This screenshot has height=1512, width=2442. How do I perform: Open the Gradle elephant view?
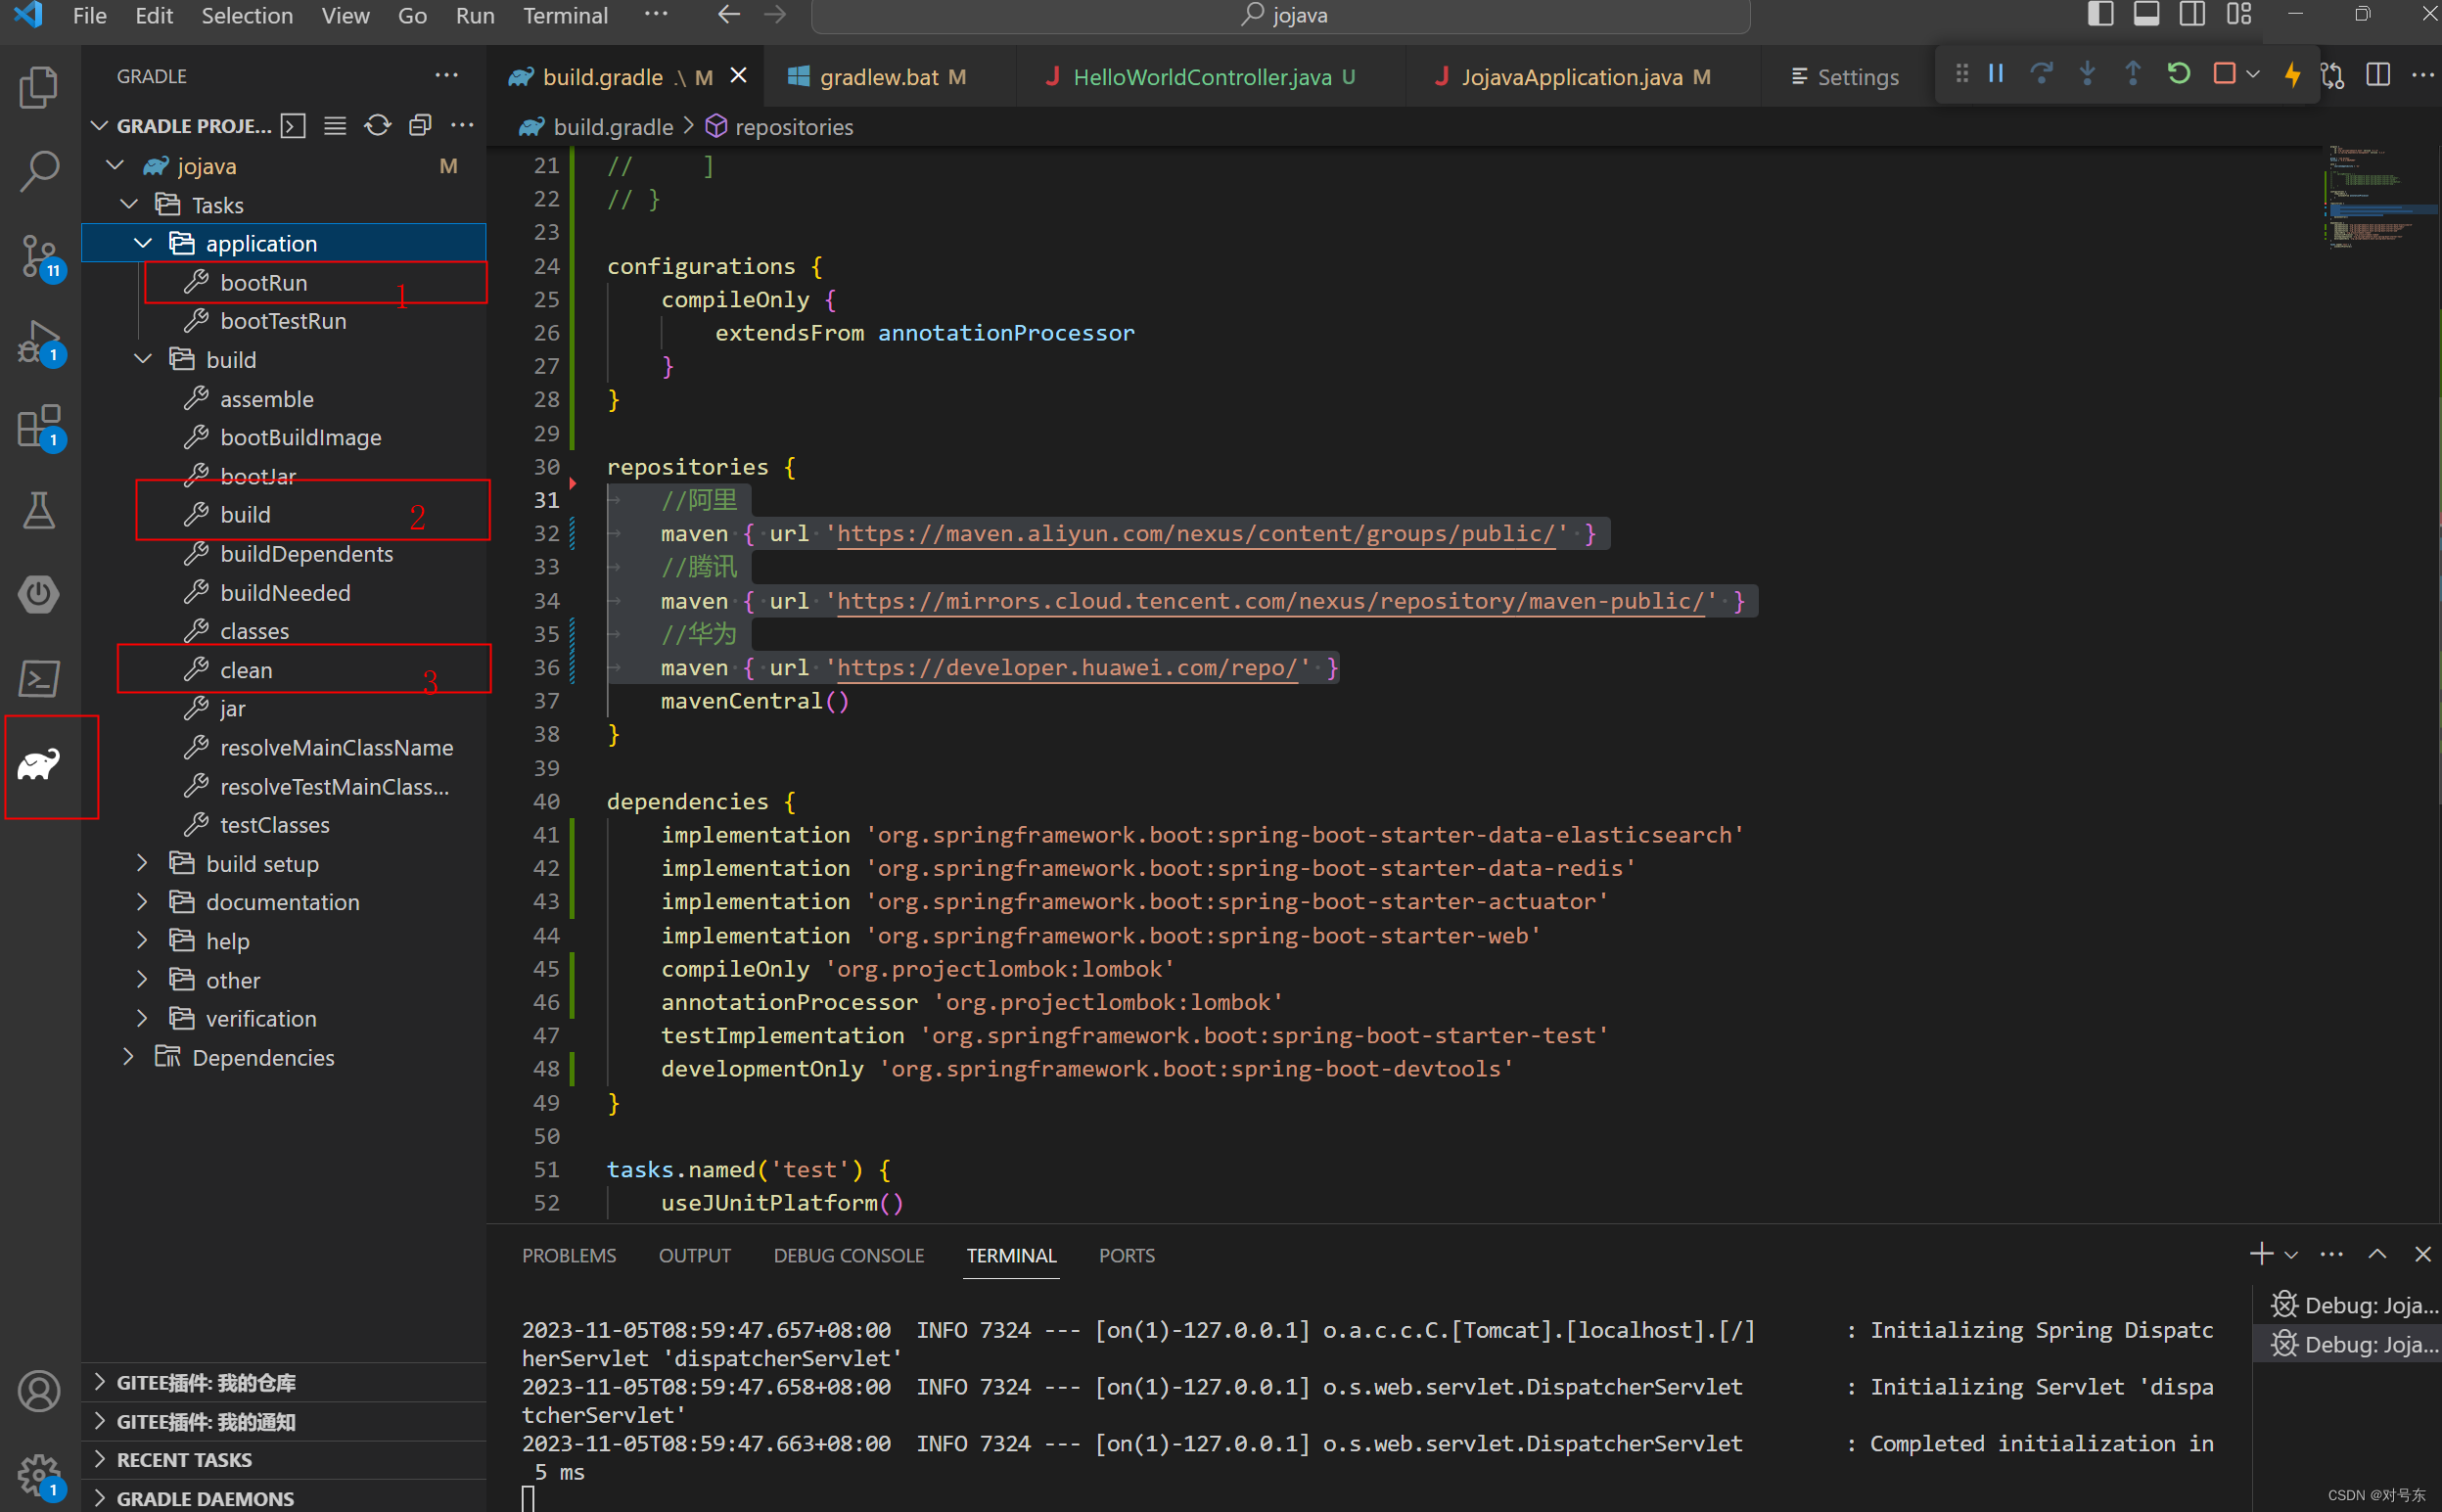(x=39, y=765)
